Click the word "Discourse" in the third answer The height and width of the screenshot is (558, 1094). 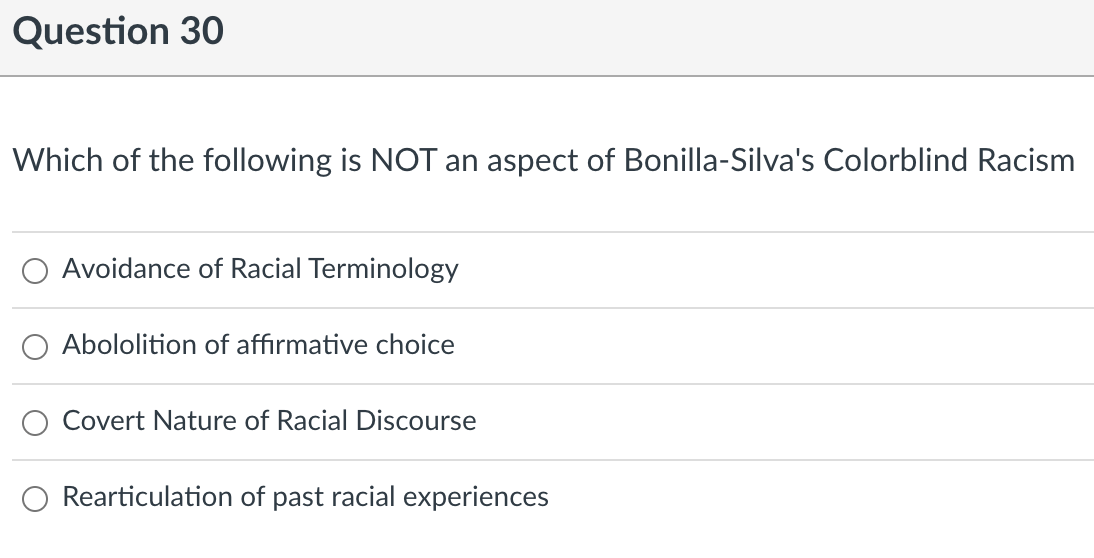(x=418, y=421)
